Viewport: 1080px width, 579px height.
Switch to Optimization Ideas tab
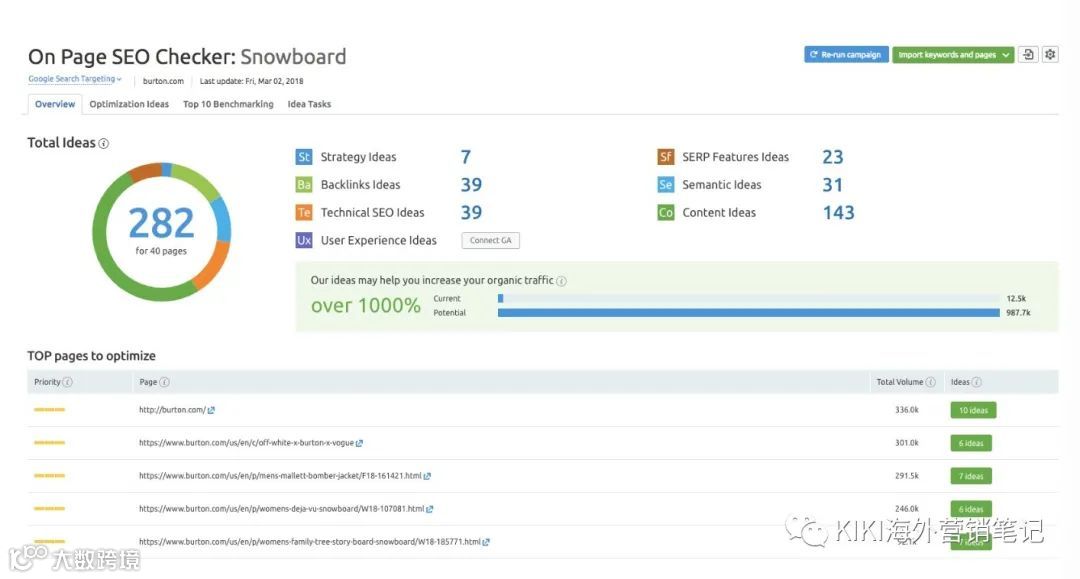(129, 104)
